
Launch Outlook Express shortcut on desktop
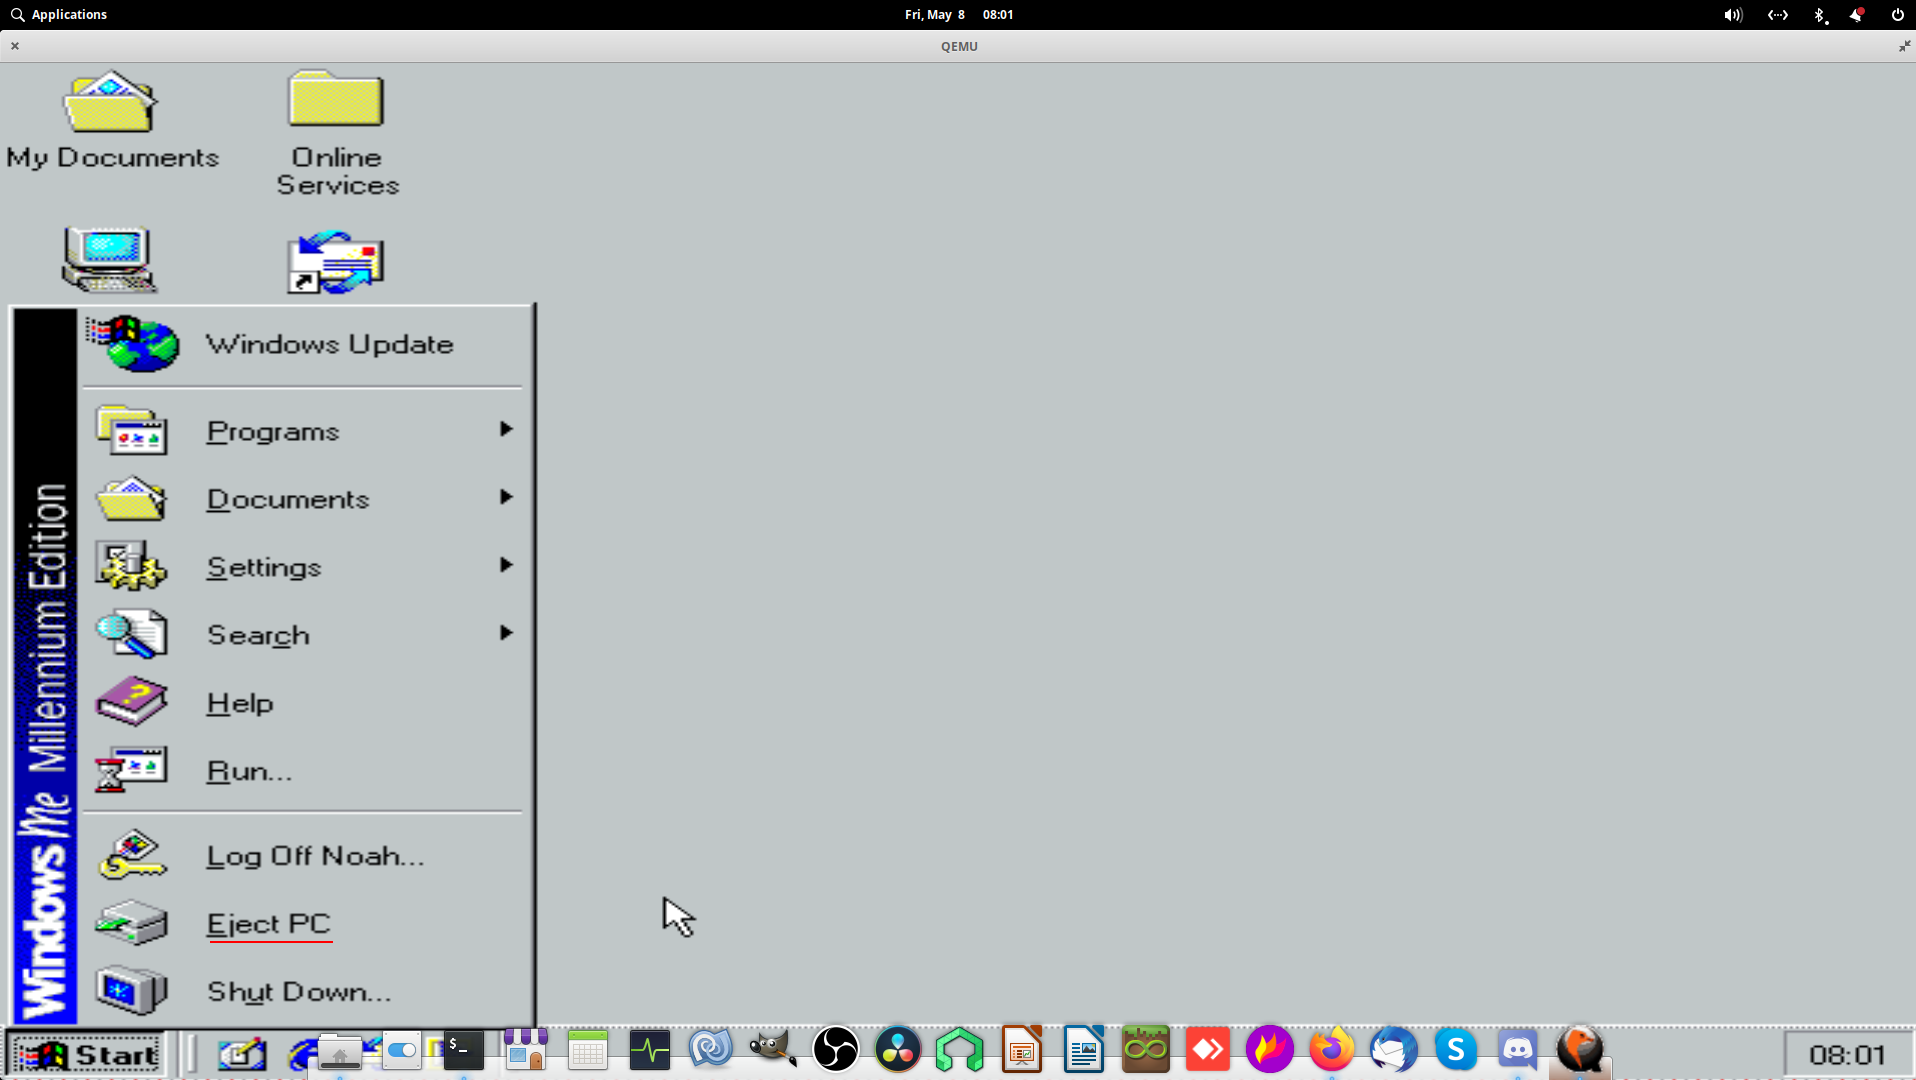[x=336, y=262]
